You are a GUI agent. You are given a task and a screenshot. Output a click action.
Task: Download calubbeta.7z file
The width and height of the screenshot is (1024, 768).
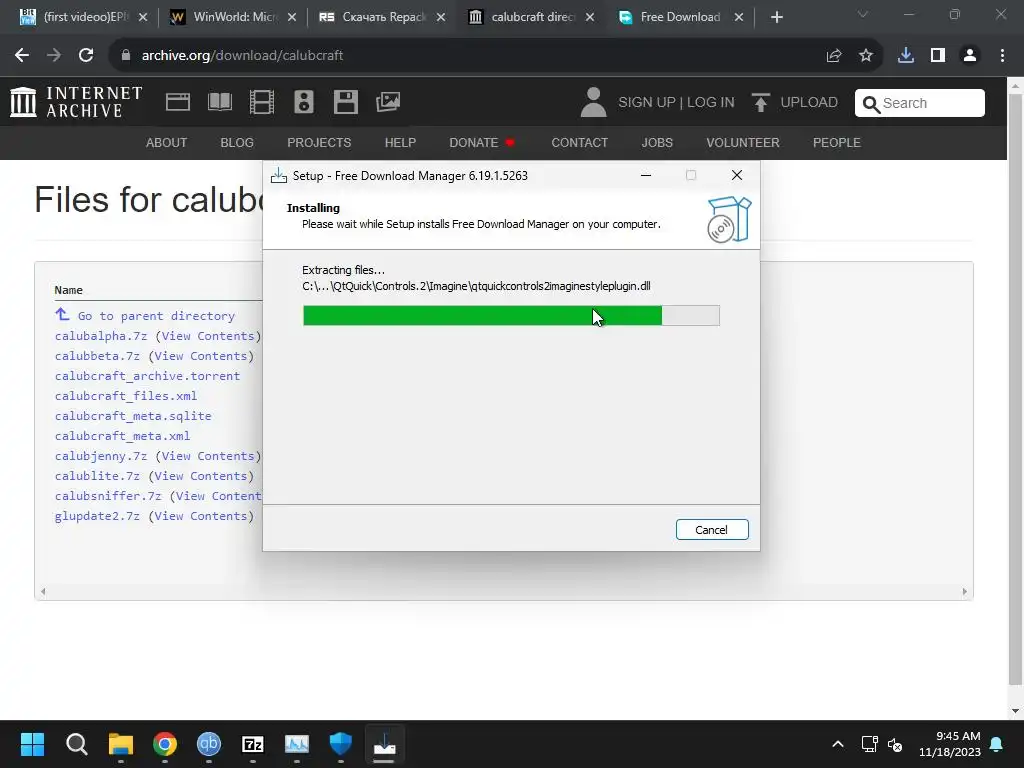[97, 356]
